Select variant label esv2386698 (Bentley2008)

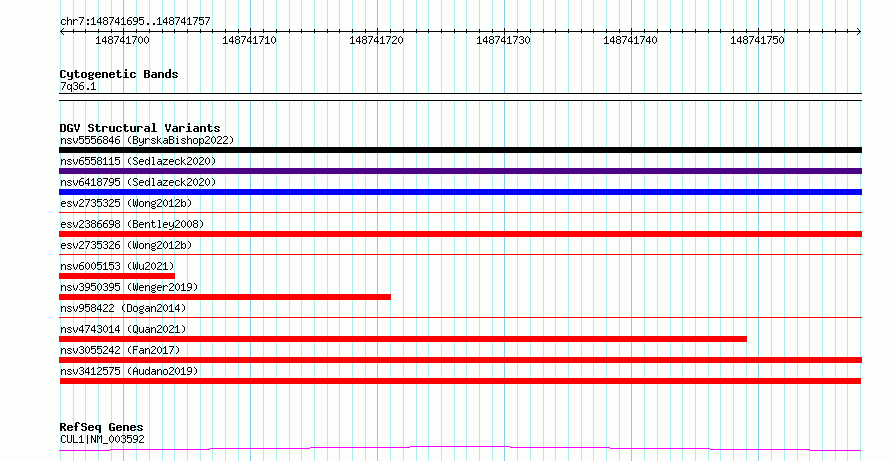pos(132,224)
